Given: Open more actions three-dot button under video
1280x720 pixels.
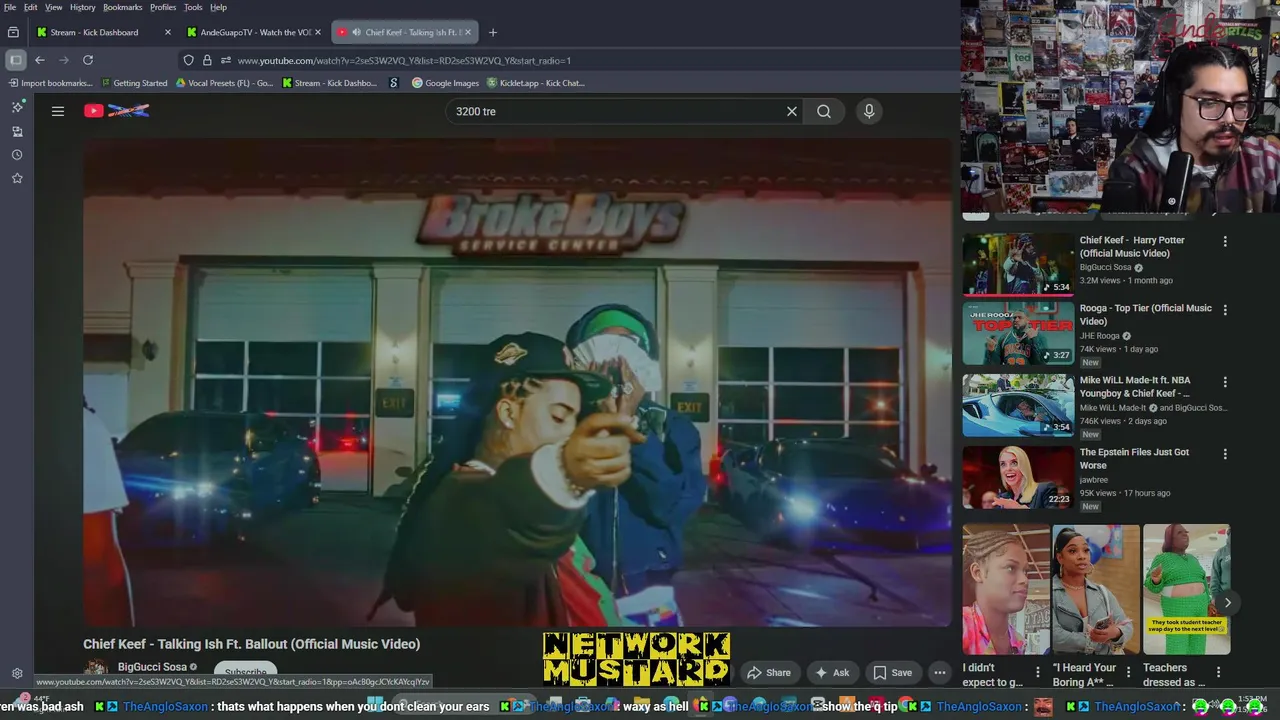Looking at the screenshot, I should (940, 673).
